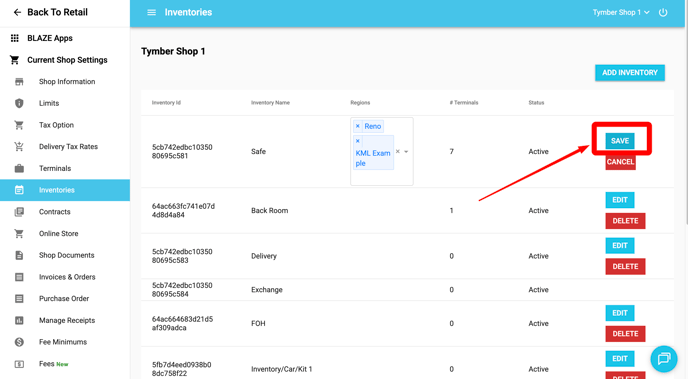The image size is (688, 379).
Task: Select the Inventories menu item
Action: click(x=65, y=190)
